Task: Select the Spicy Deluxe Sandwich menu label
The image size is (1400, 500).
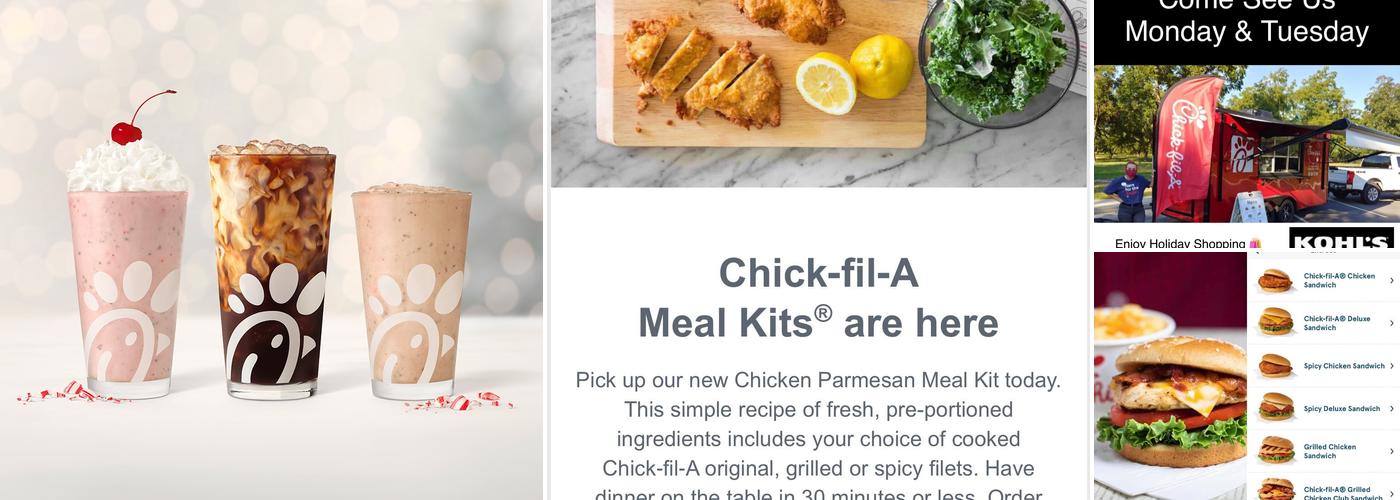Action: (x=1341, y=409)
